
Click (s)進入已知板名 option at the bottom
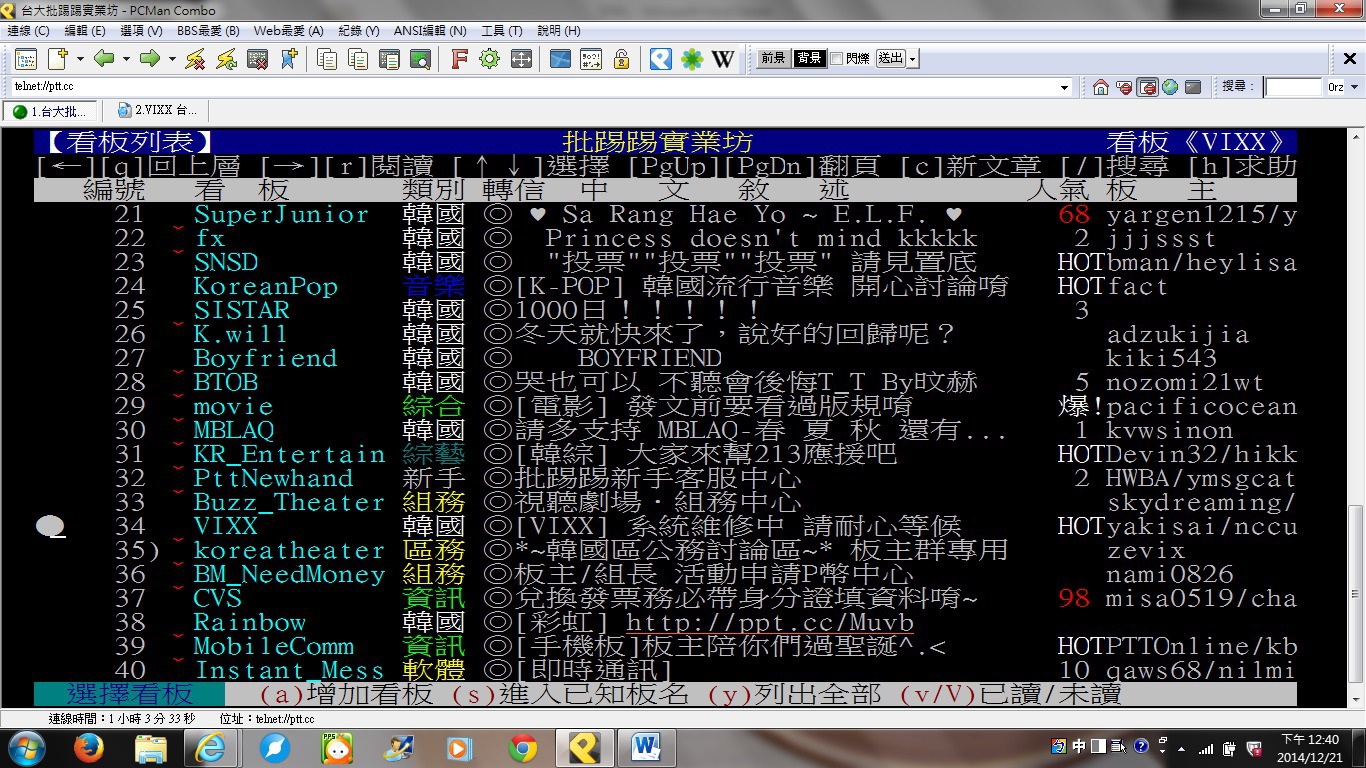[x=570, y=694]
